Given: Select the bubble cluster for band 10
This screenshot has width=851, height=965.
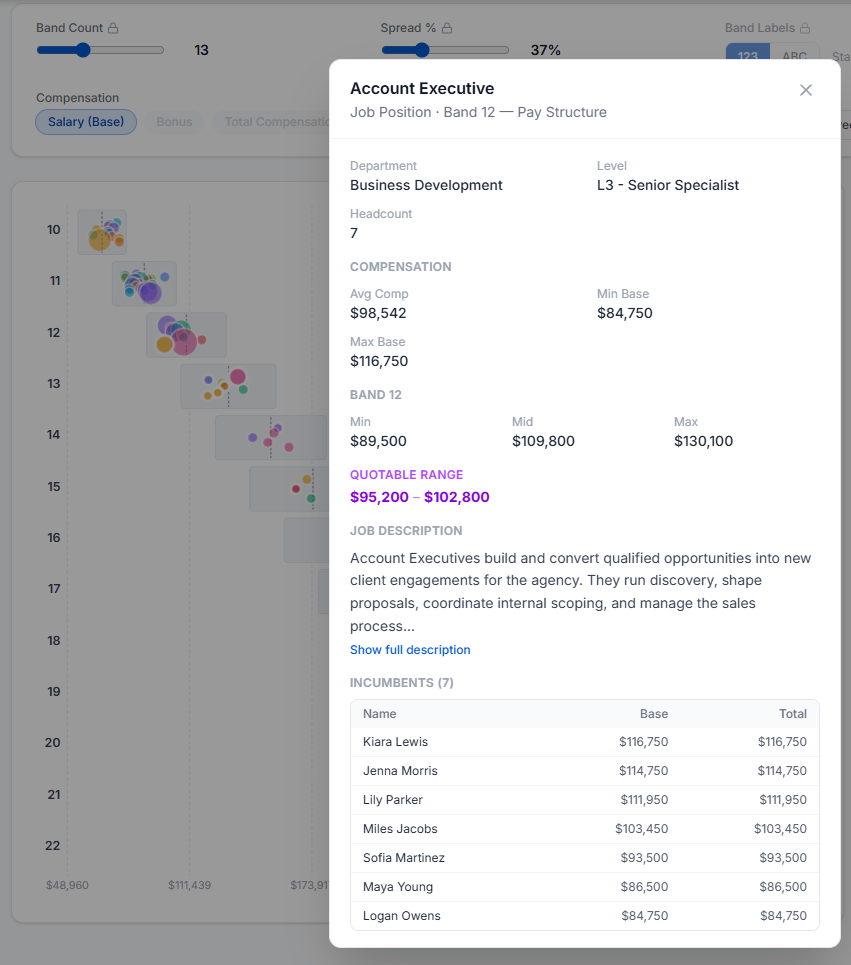Looking at the screenshot, I should [102, 231].
